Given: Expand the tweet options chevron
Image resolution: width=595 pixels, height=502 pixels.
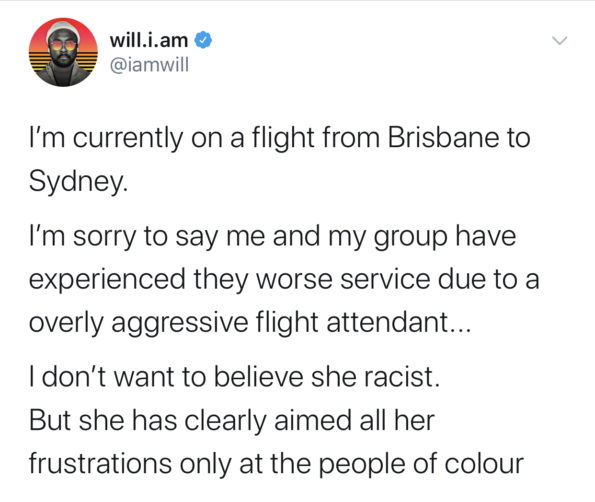Looking at the screenshot, I should (559, 40).
